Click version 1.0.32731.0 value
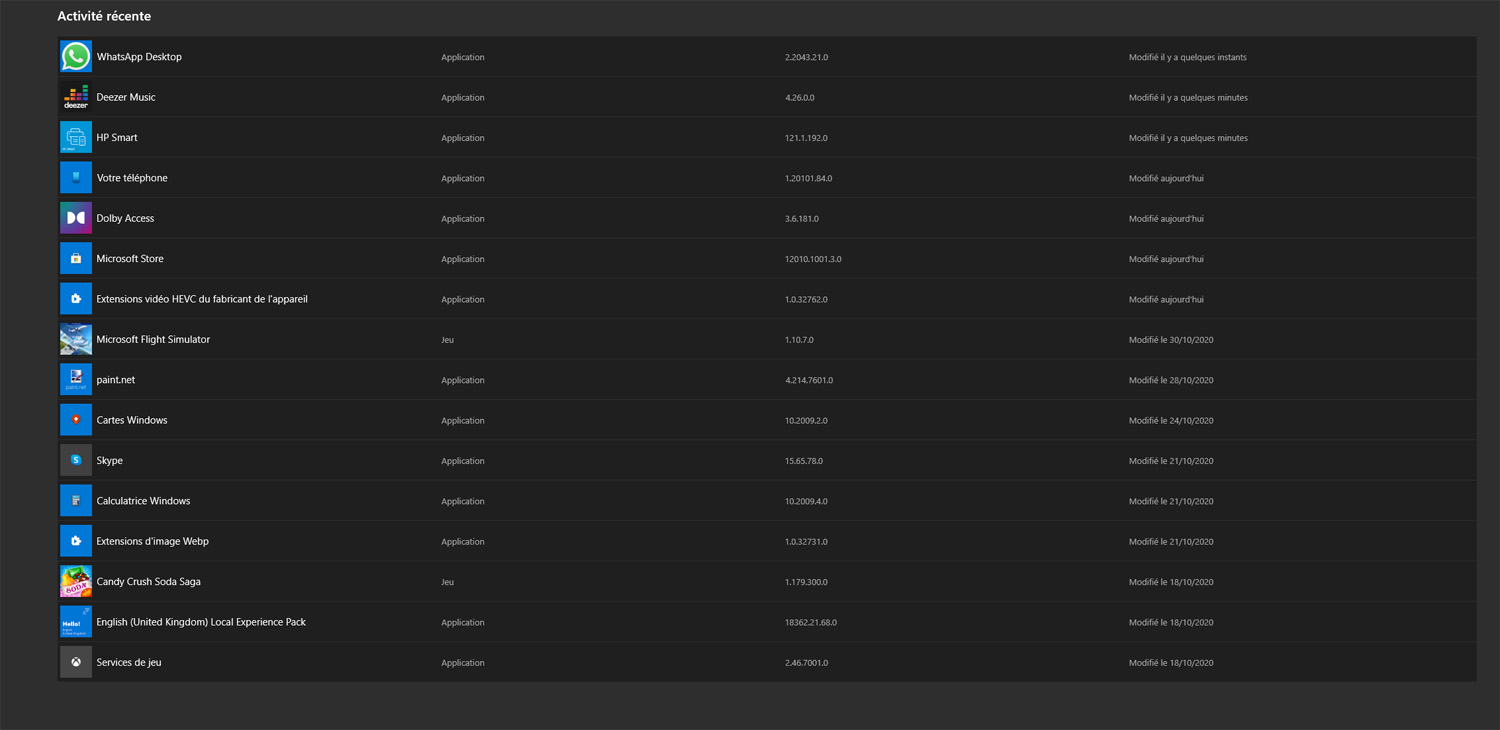 806,541
